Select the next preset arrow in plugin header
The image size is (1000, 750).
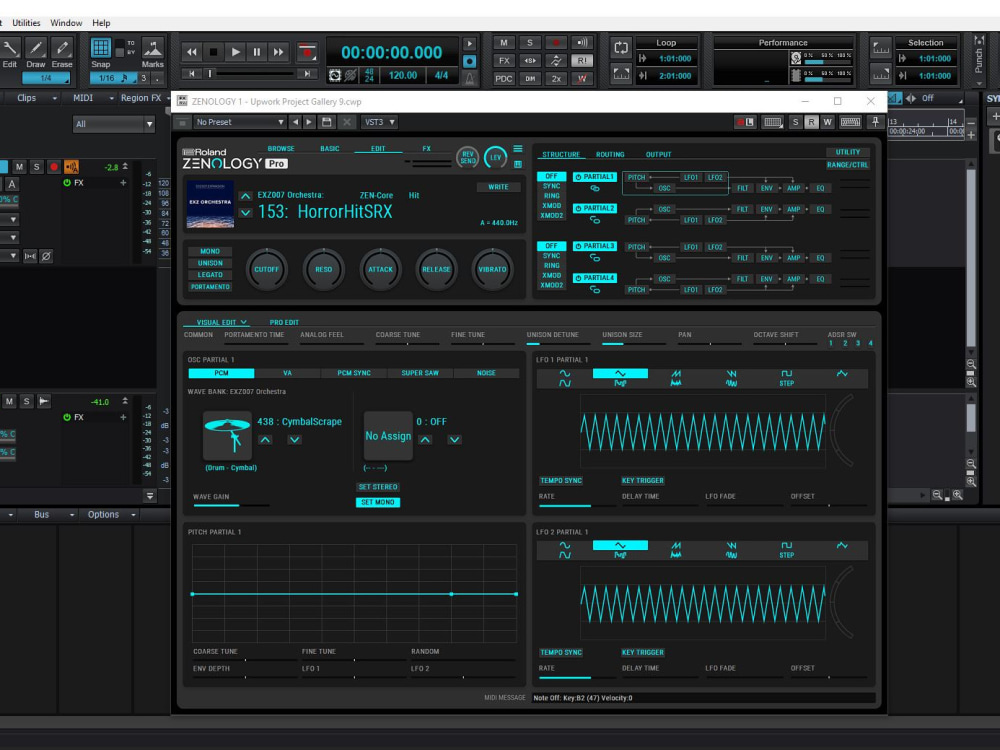309,122
